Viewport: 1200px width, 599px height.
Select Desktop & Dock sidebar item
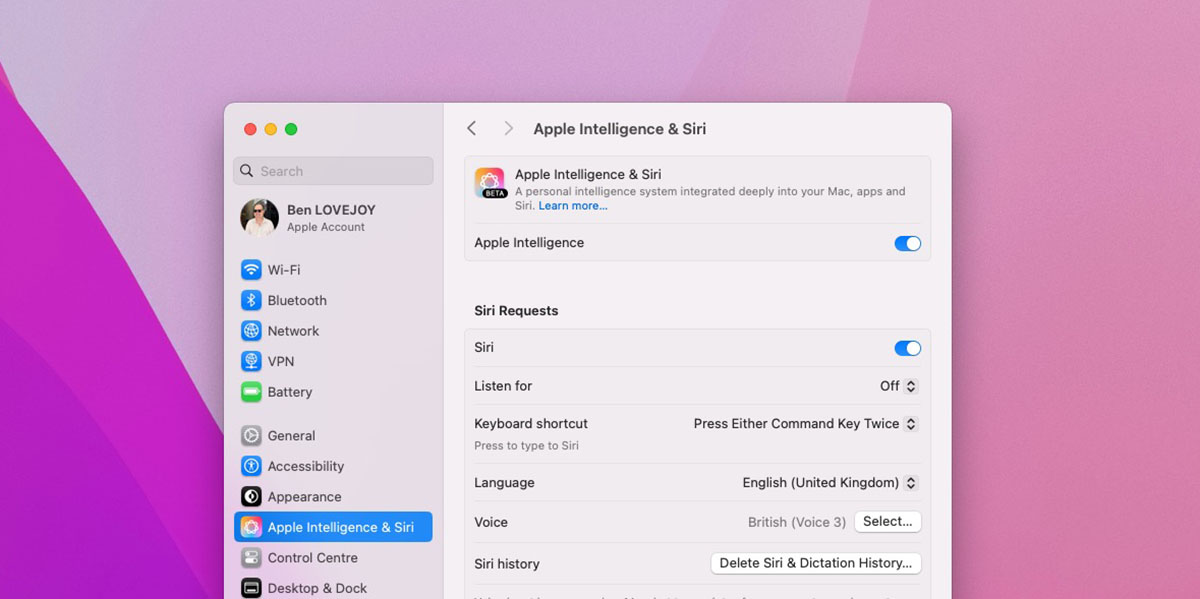[x=317, y=588]
